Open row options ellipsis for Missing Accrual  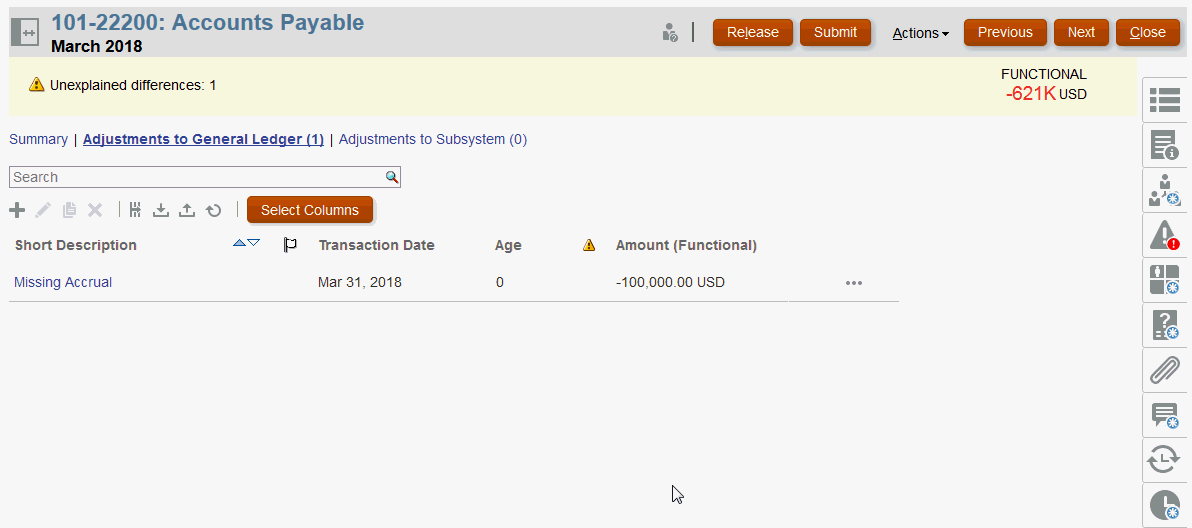853,283
